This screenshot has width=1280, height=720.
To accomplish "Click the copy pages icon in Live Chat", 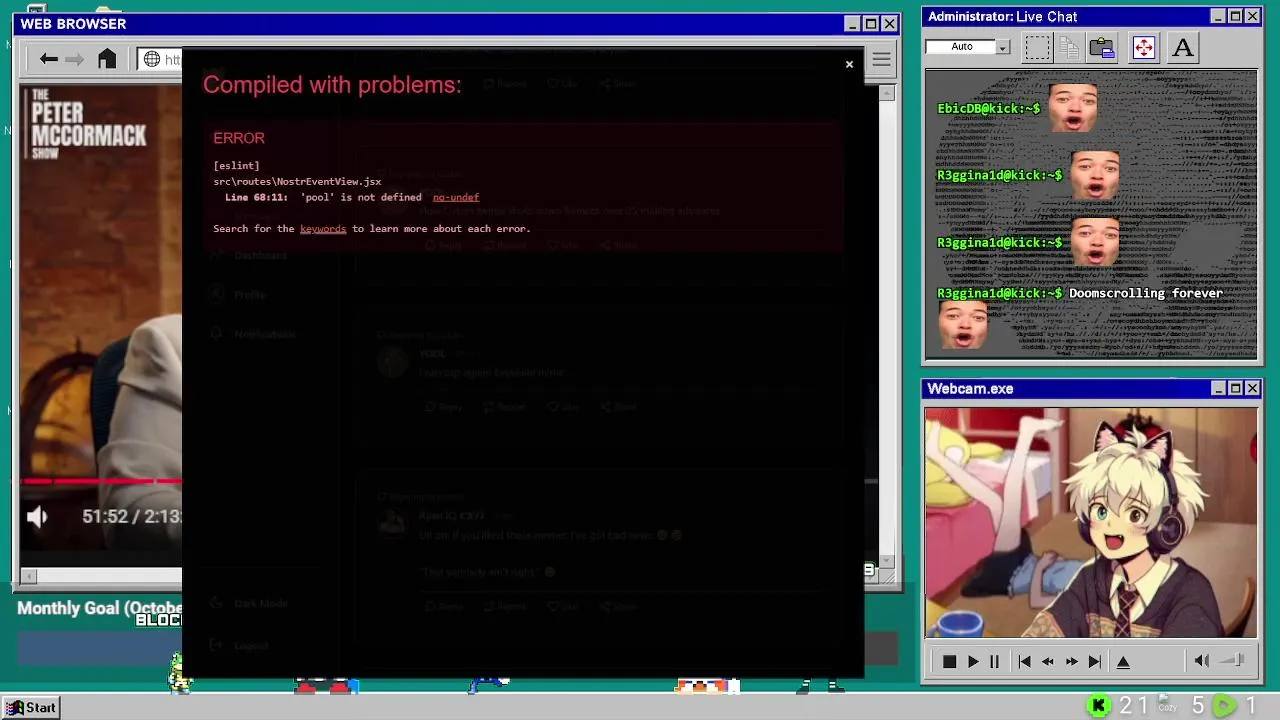I will [1069, 47].
